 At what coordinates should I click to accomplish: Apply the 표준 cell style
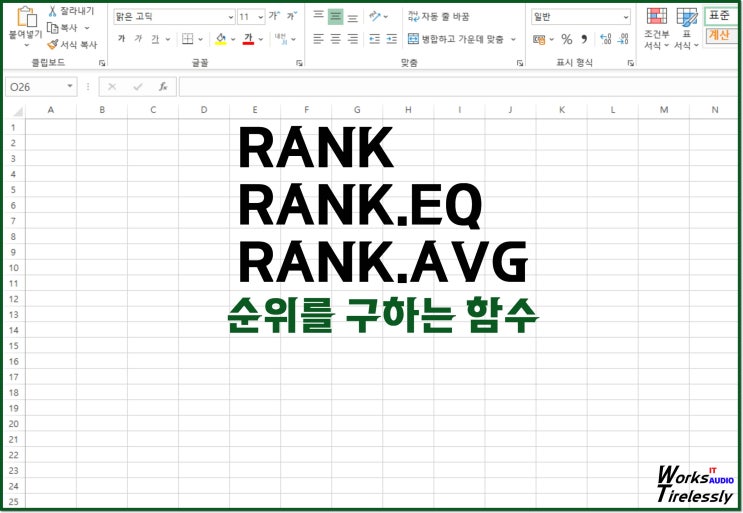pos(720,16)
